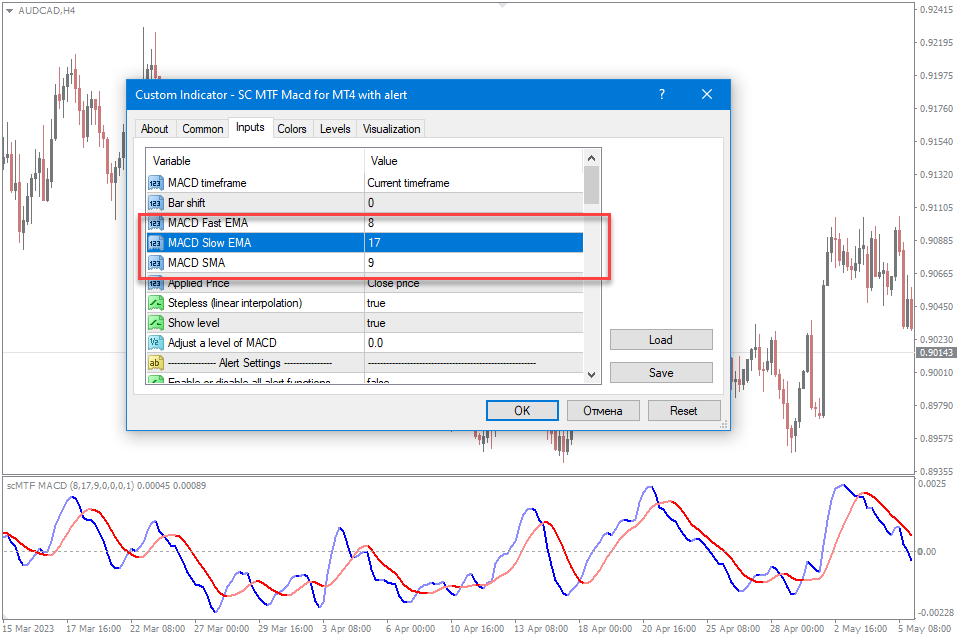The image size is (960, 640).
Task: Click the Show level boolean icon
Action: point(156,323)
